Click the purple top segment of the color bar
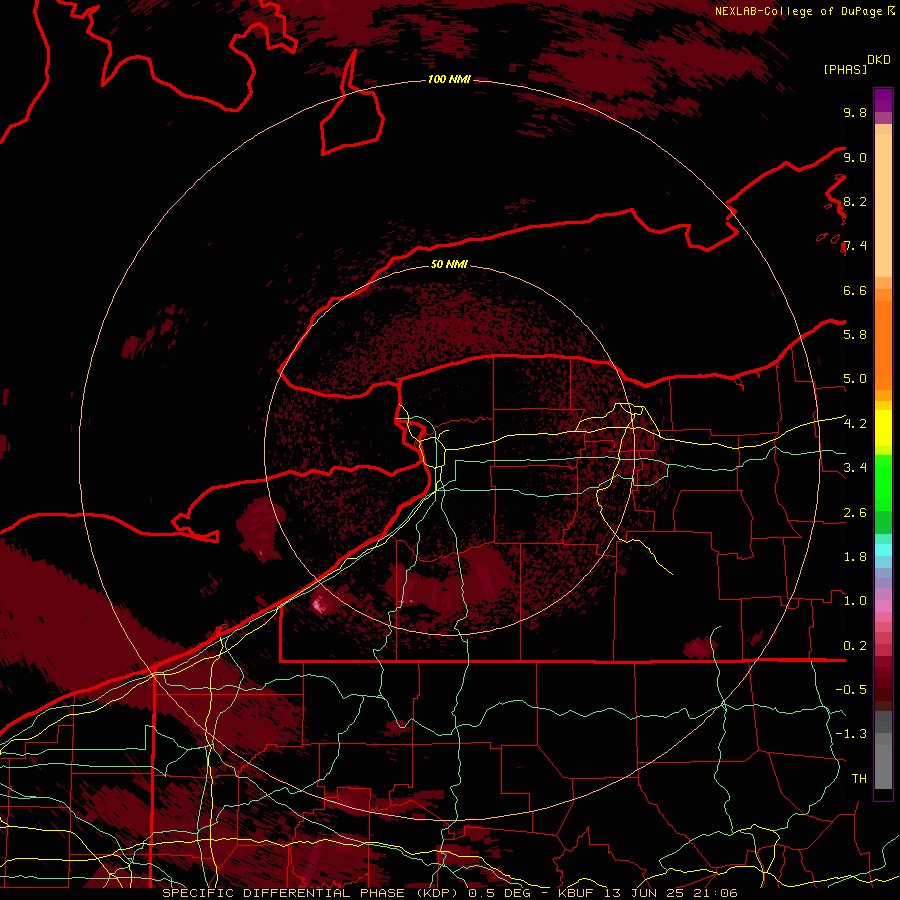Screen dimensions: 900x900 pyautogui.click(x=883, y=100)
